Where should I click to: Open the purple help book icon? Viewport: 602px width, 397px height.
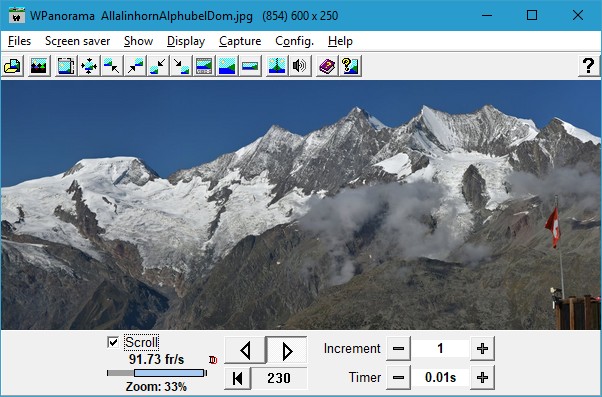pos(327,66)
